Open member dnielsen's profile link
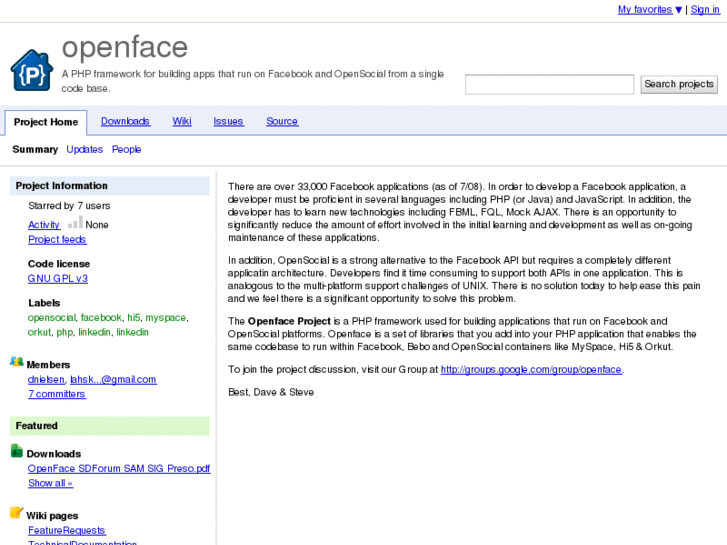727x545 pixels. pos(46,379)
